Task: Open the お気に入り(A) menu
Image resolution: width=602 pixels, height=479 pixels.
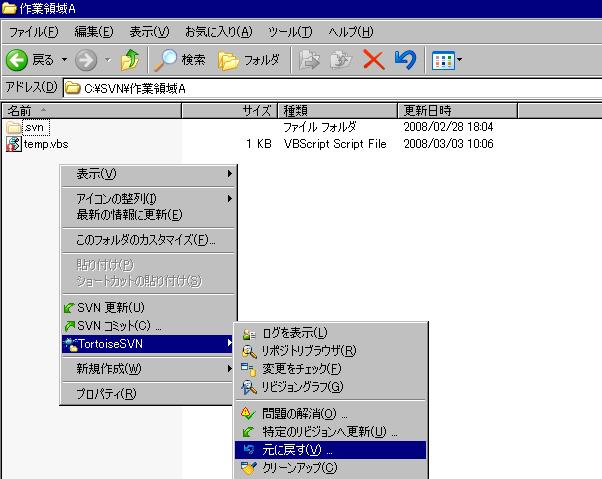Action: click(219, 32)
